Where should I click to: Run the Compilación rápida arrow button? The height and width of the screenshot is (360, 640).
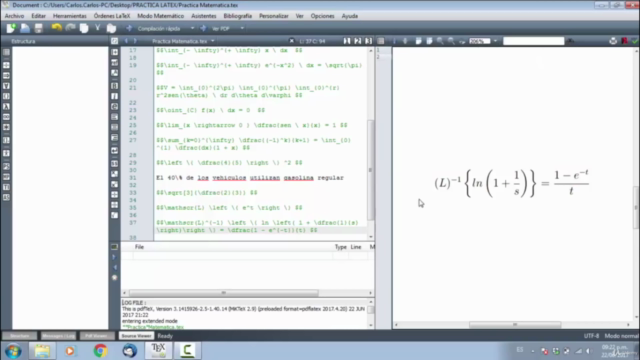129,28
